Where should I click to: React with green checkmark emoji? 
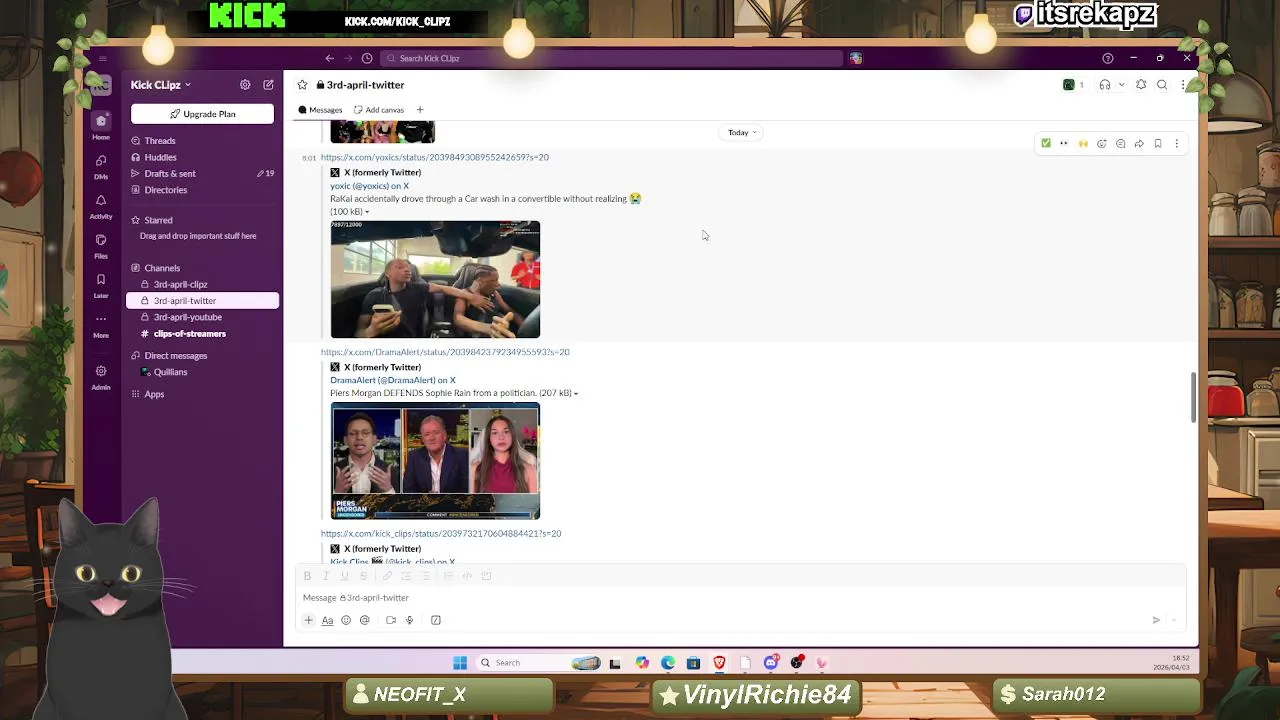pyautogui.click(x=1046, y=144)
